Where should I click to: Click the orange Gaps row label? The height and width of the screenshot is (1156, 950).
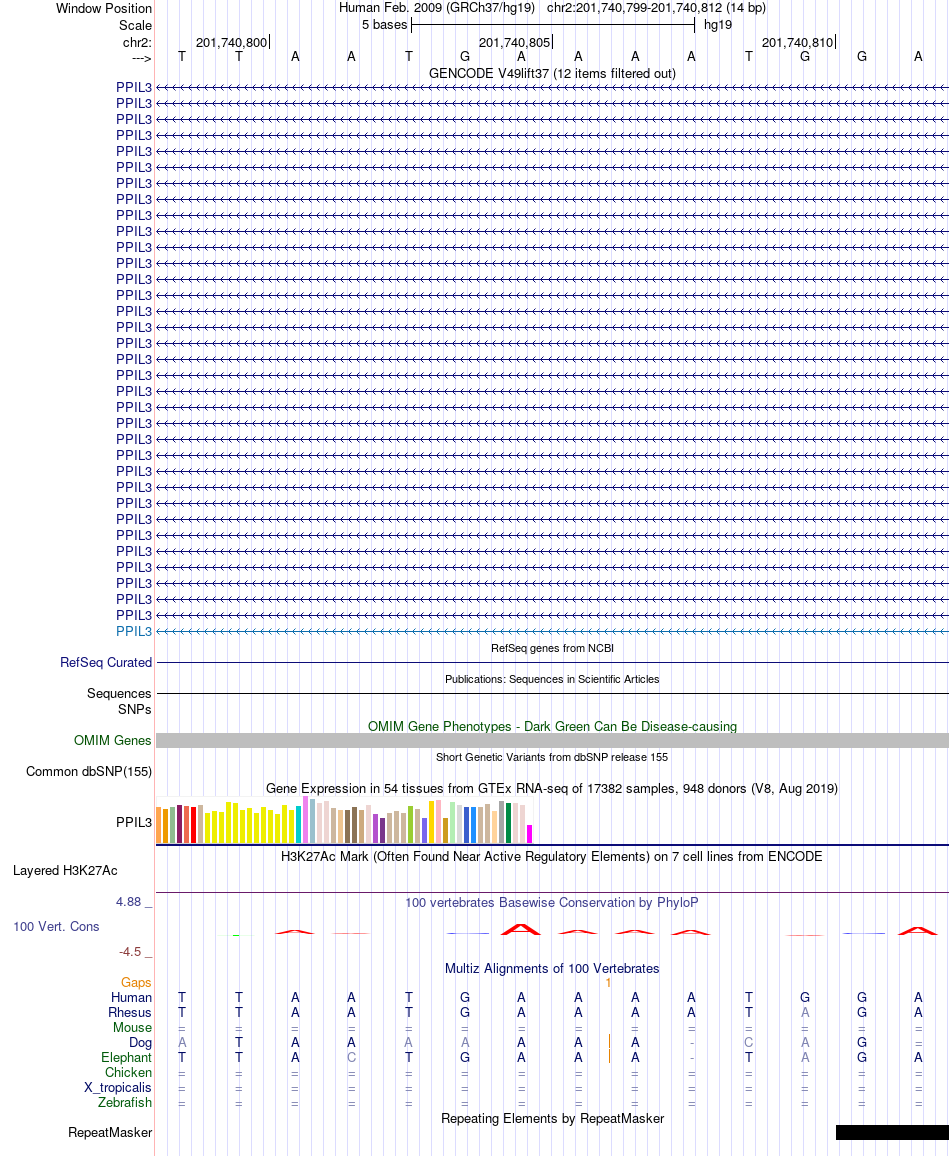pos(136,983)
